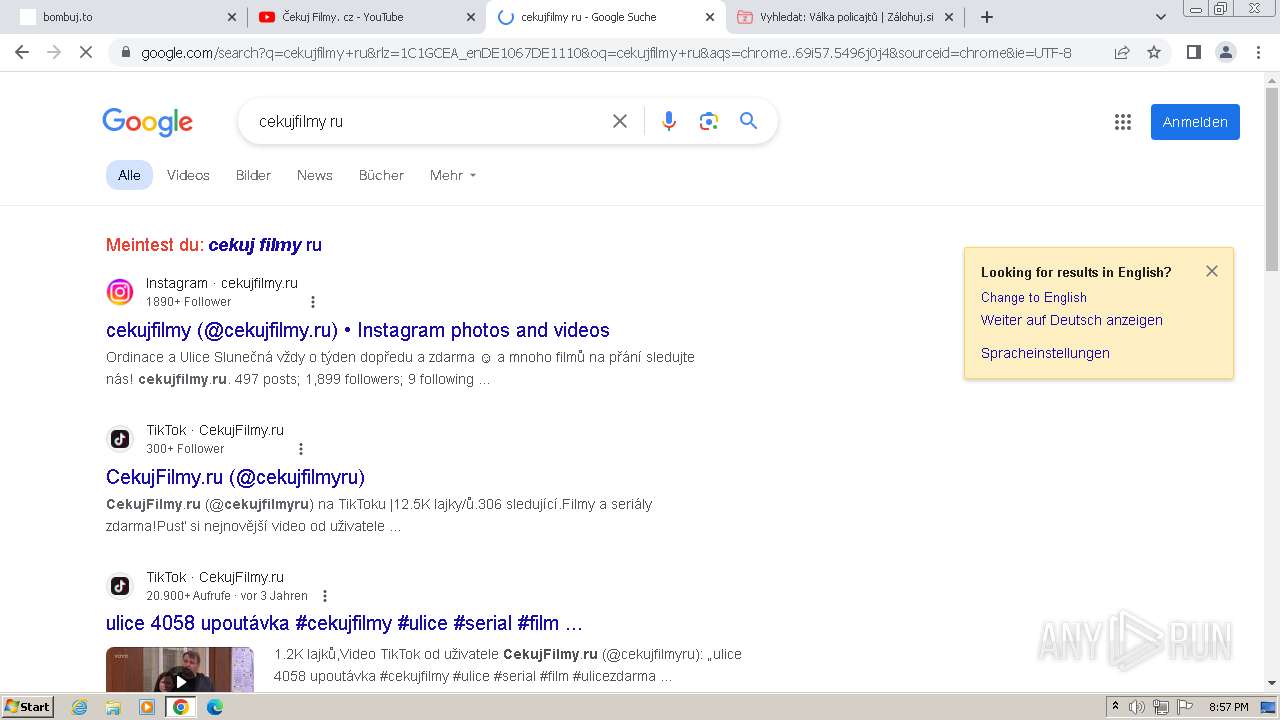The width and height of the screenshot is (1280, 720).
Task: Open Spracheinstellungen link
Action: click(1045, 353)
